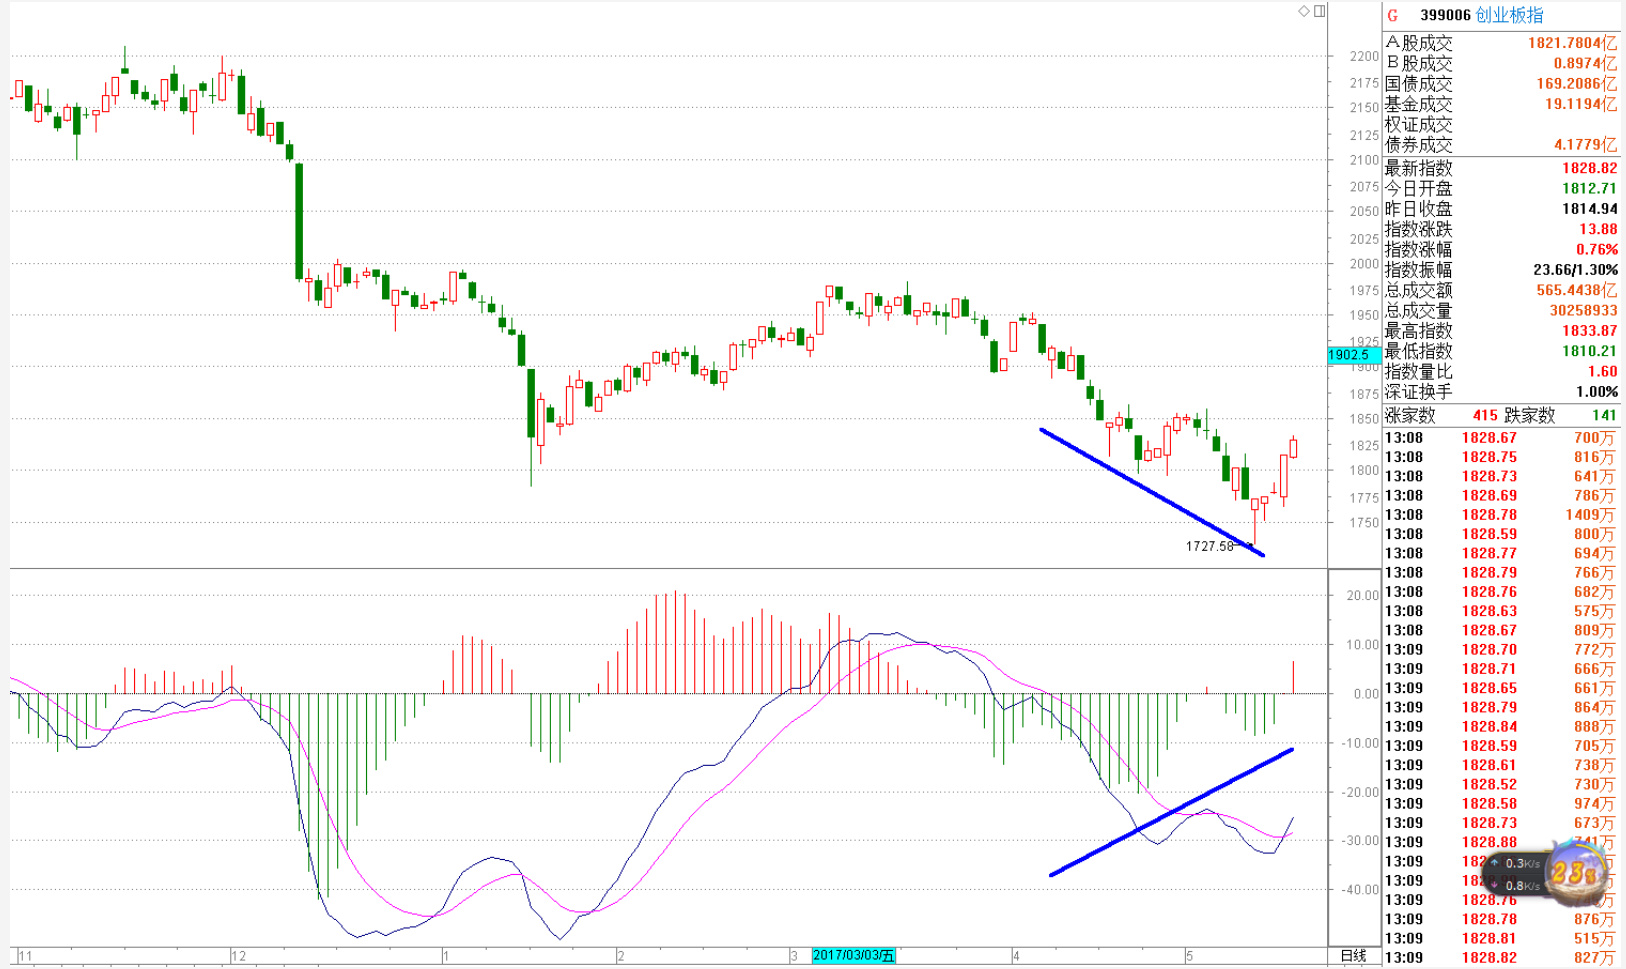This screenshot has width=1626, height=969.
Task: Click the diamond icon above the chart
Action: coord(1303,11)
